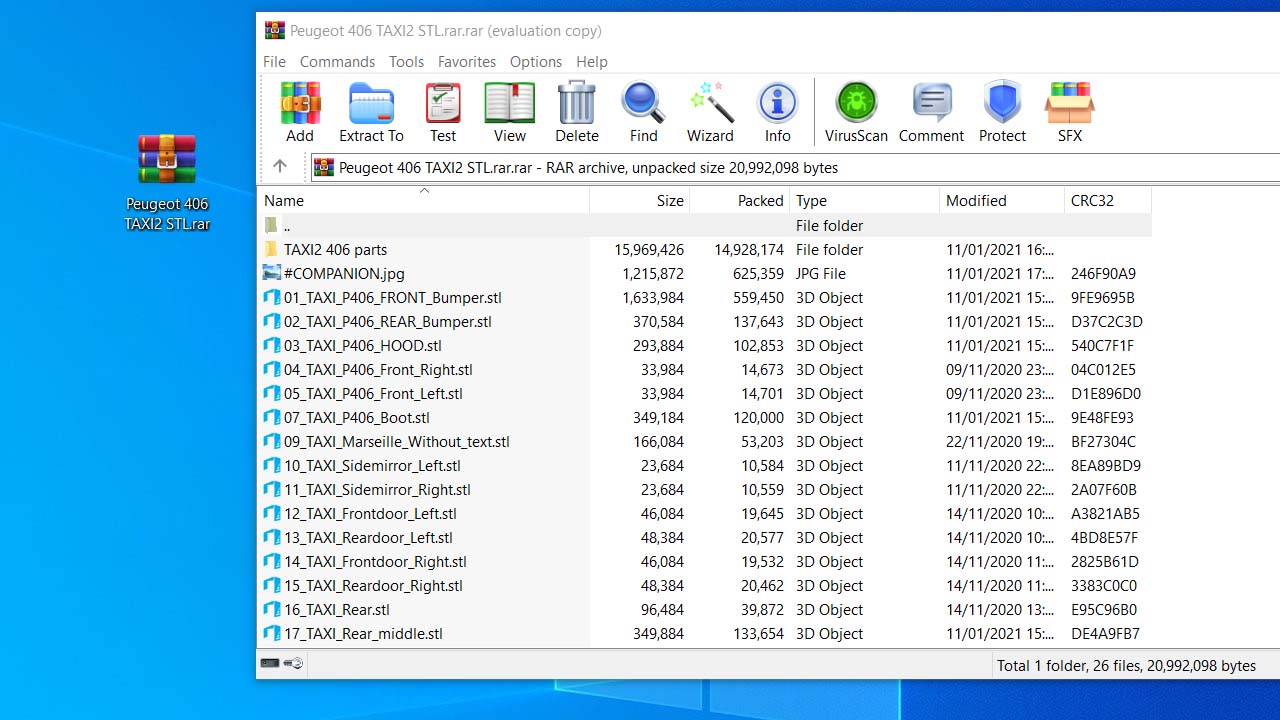Open the Favorites menu
Viewport: 1280px width, 720px height.
[x=467, y=61]
